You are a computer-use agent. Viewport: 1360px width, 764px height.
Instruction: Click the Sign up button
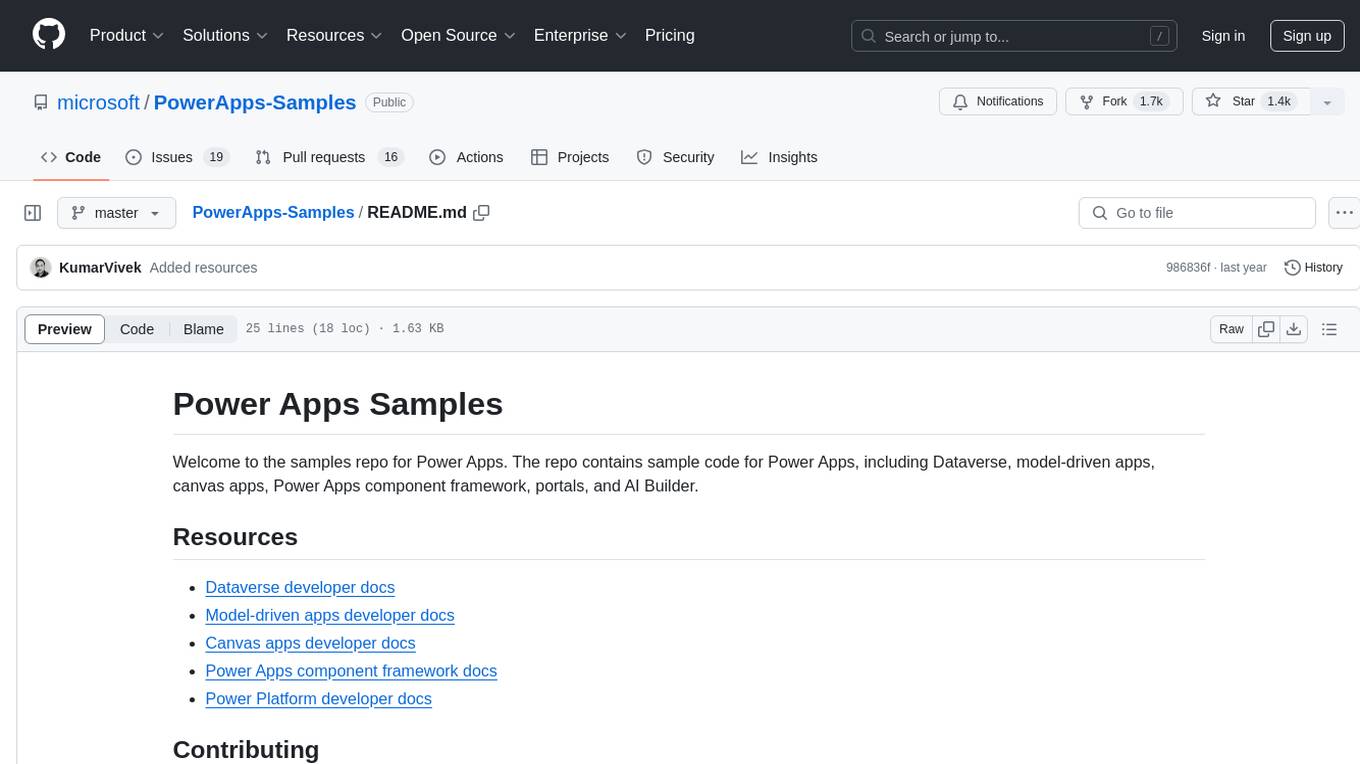pos(1307,36)
